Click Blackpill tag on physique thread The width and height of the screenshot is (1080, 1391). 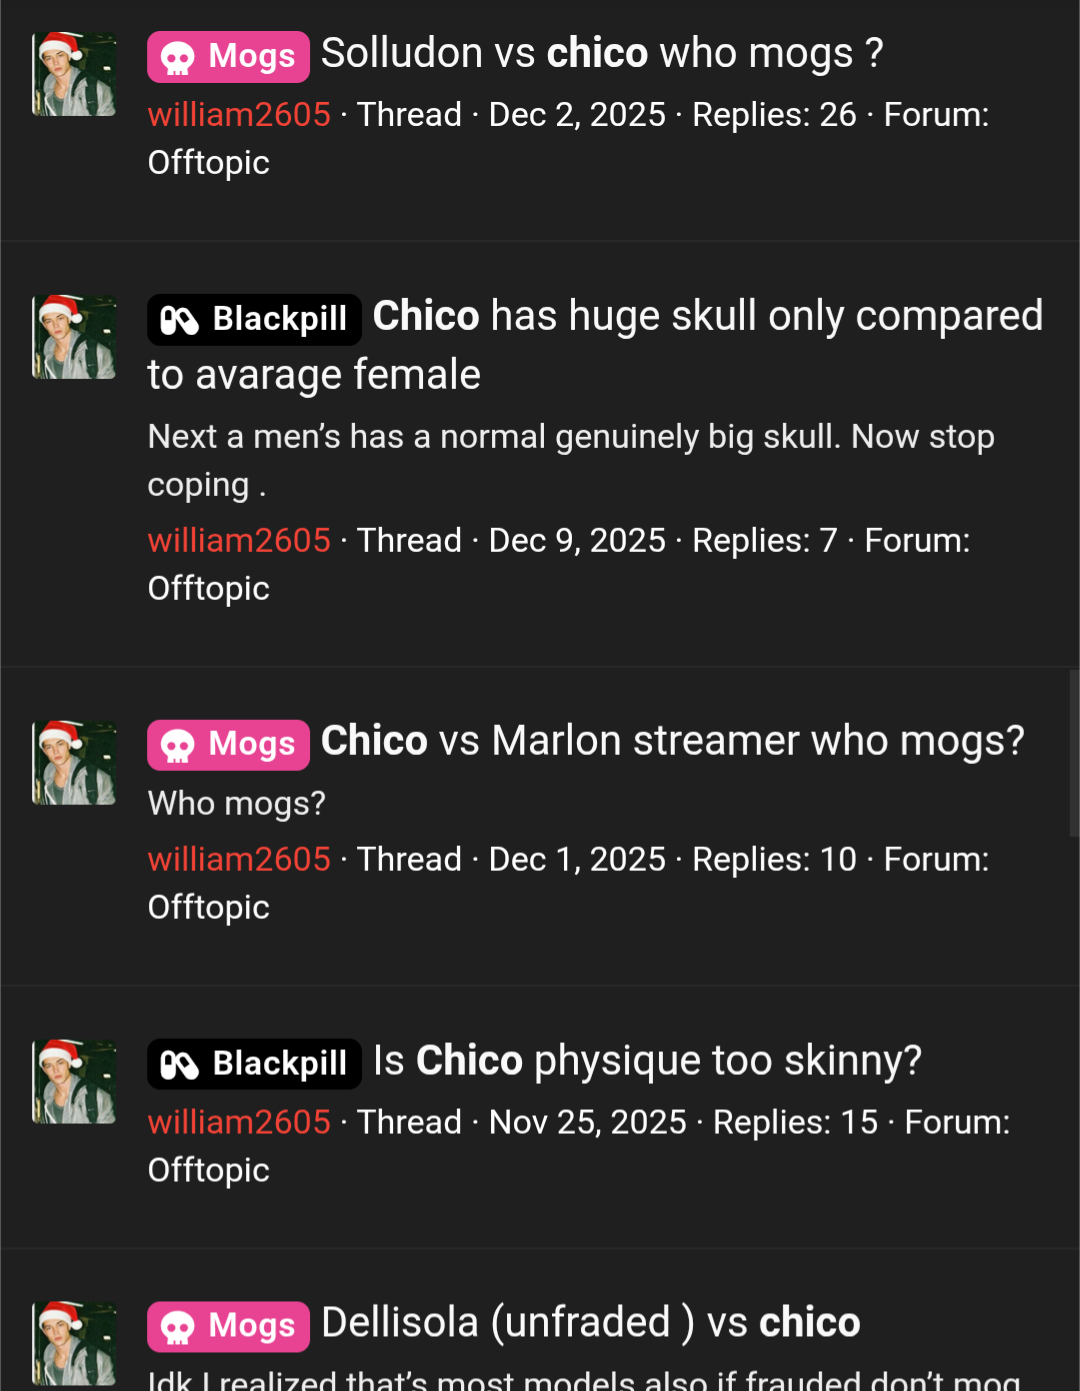click(x=254, y=1063)
